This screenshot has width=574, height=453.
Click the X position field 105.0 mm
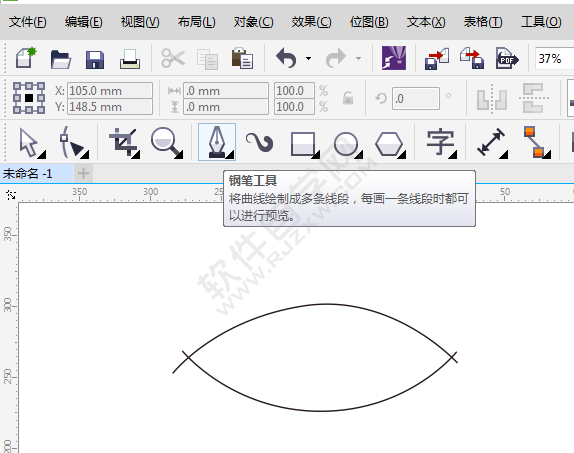tap(110, 90)
